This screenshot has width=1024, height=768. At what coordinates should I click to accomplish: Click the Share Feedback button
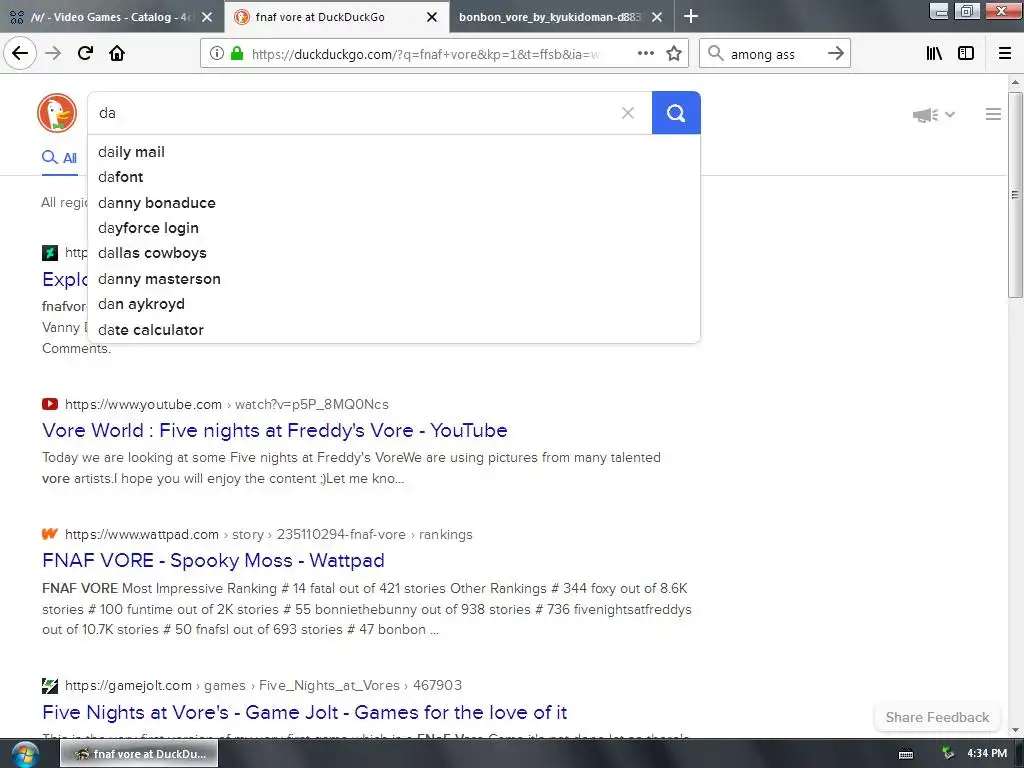(937, 717)
